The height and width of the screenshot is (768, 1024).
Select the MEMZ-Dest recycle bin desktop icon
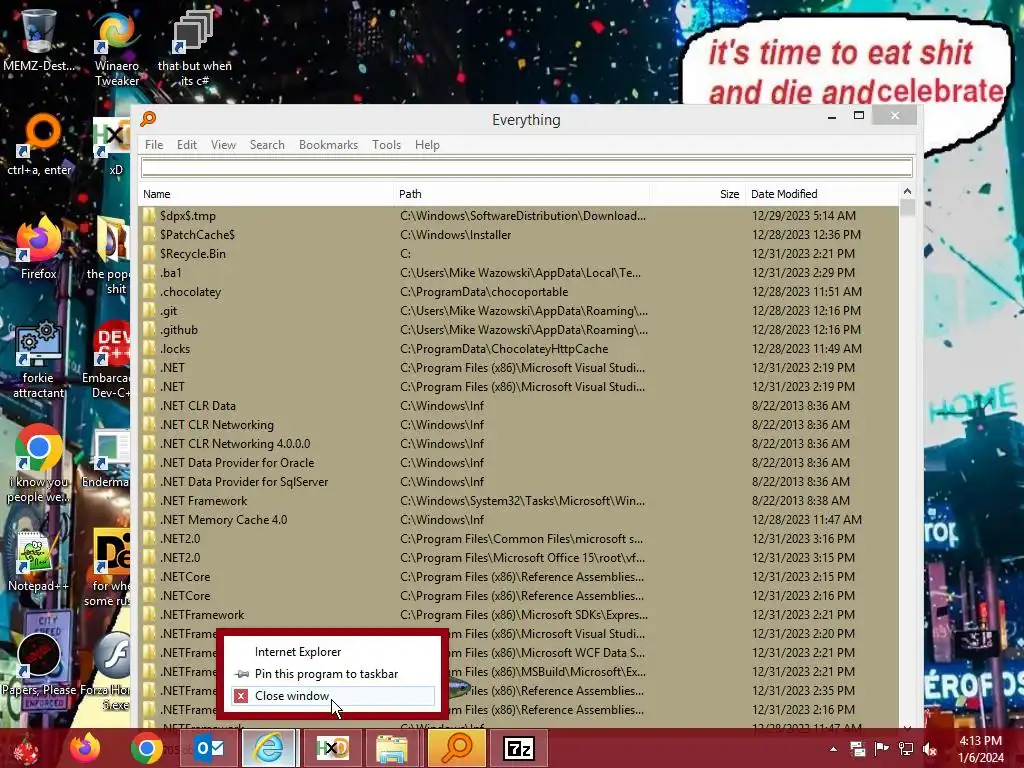point(38,40)
